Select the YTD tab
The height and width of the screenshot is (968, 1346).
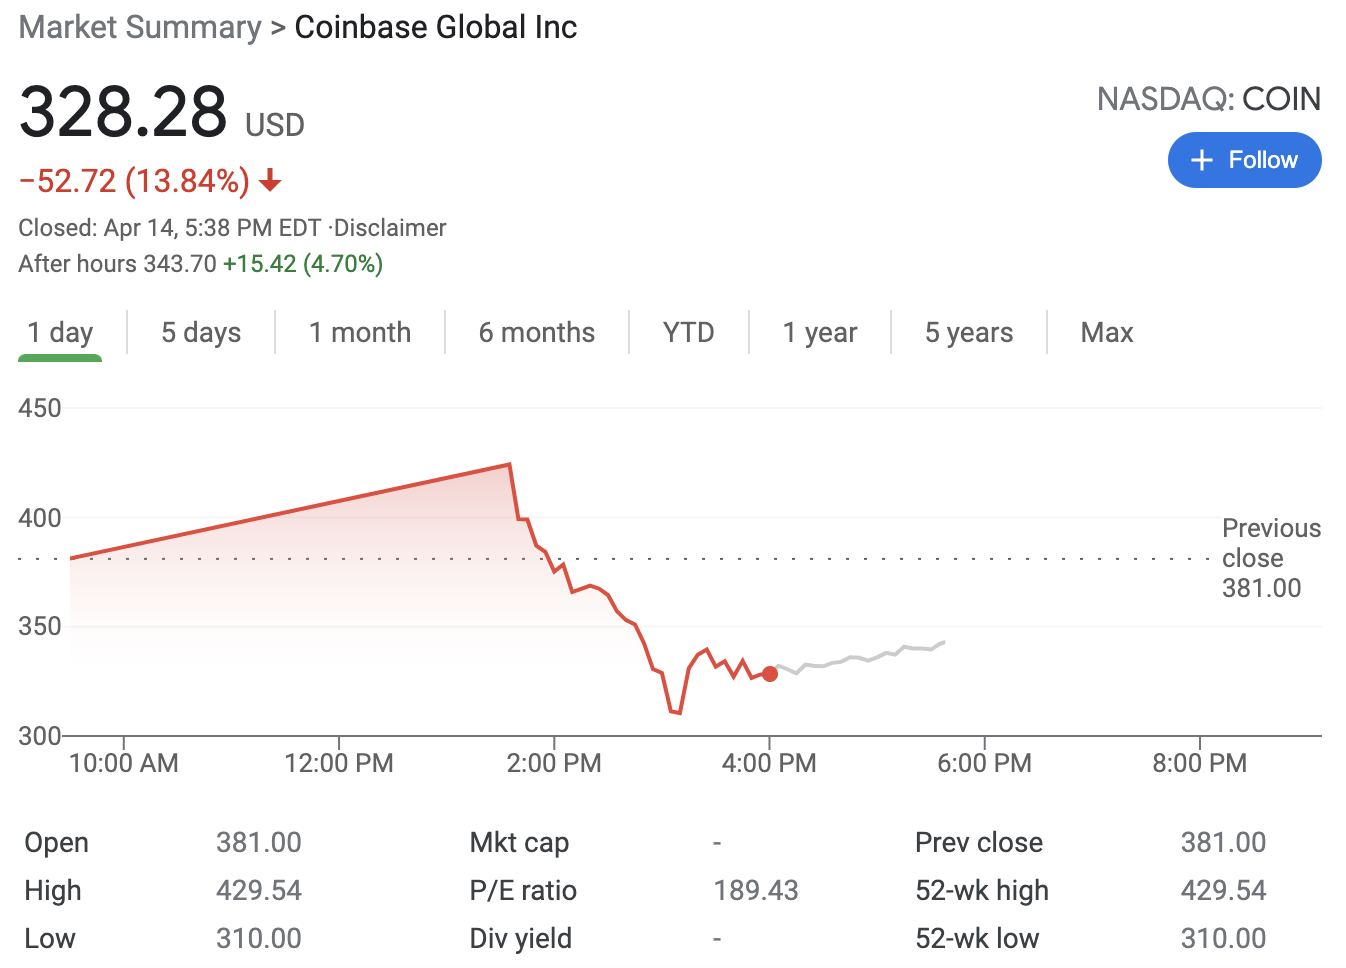[x=688, y=332]
